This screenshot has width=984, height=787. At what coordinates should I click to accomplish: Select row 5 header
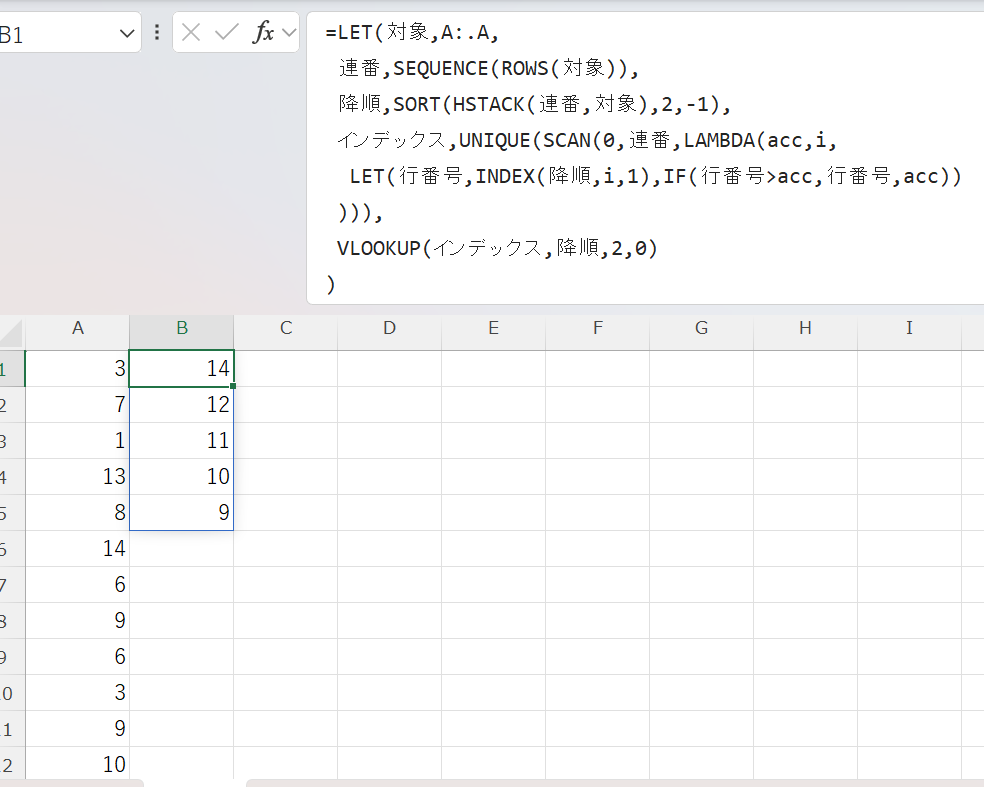(12, 513)
